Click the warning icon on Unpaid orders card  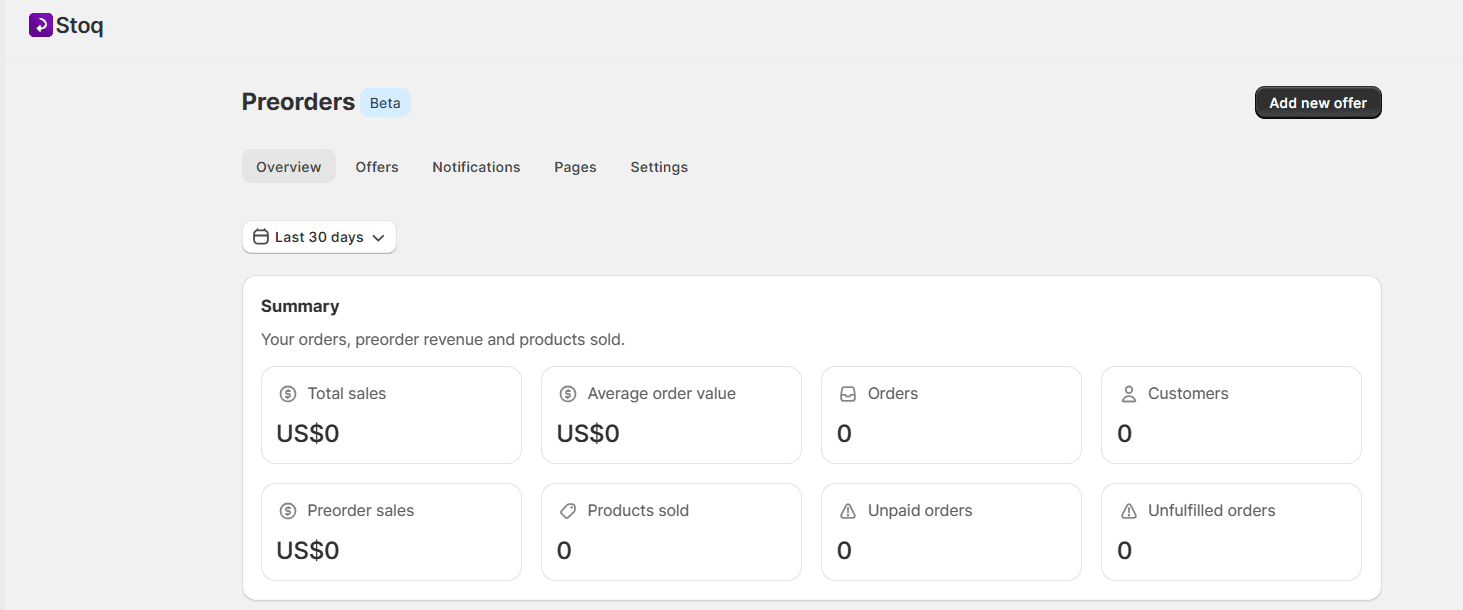(x=849, y=510)
